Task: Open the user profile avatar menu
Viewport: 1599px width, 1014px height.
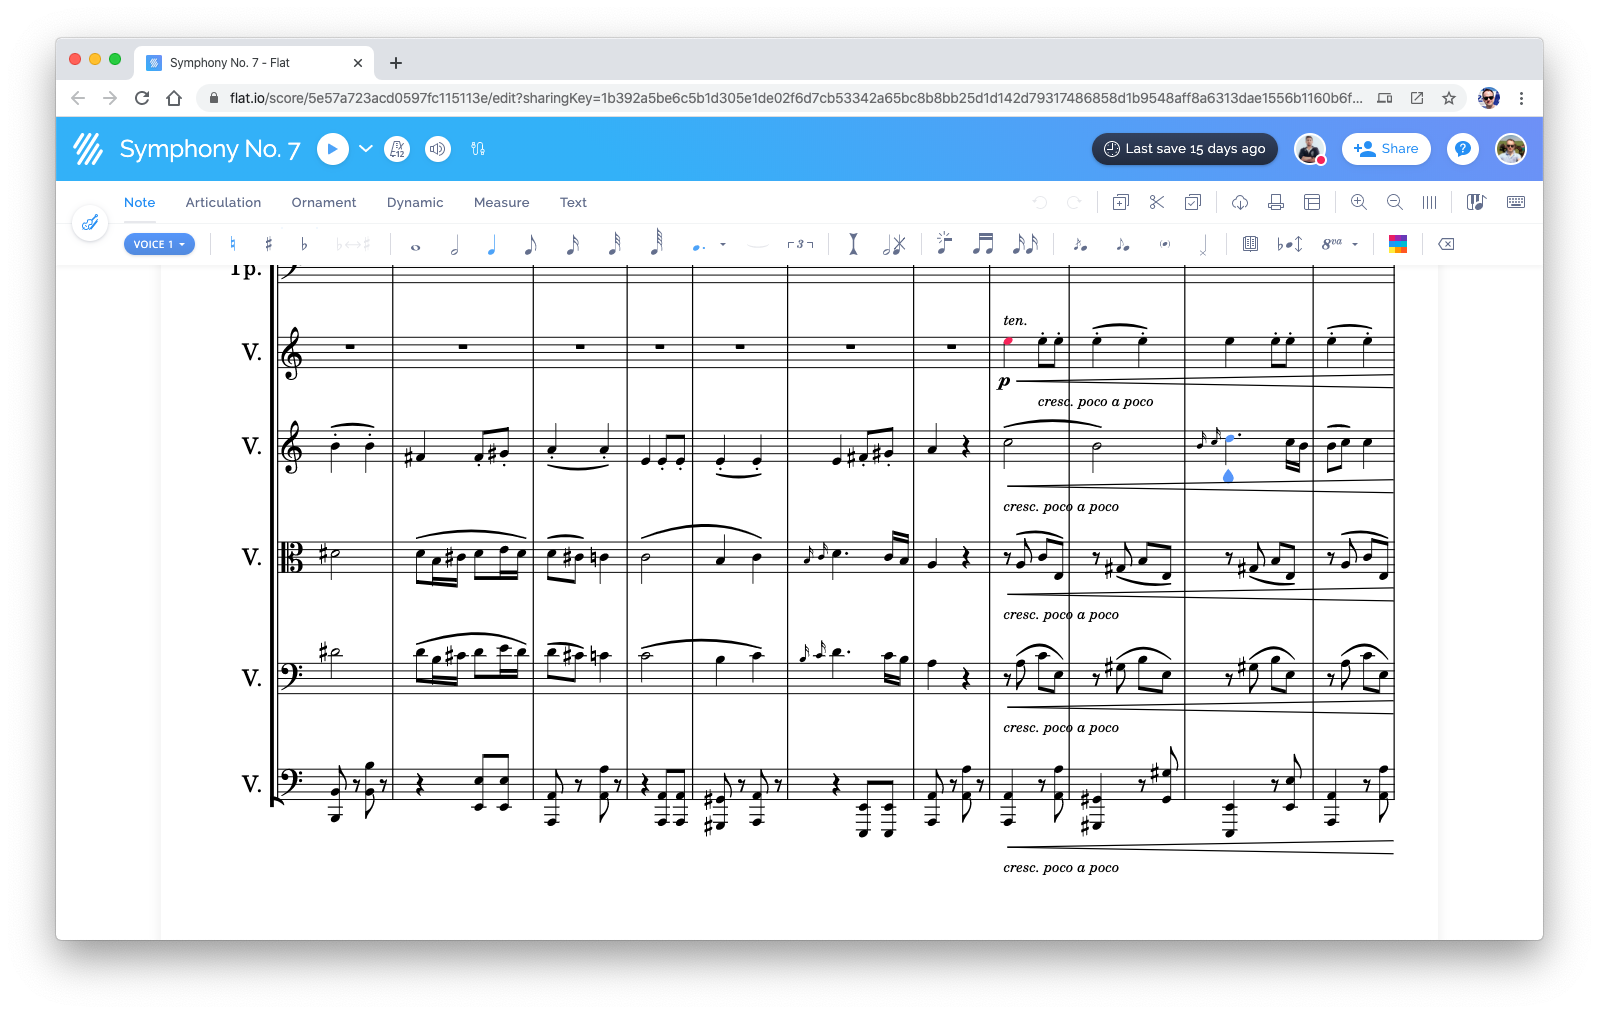Action: pyautogui.click(x=1510, y=149)
